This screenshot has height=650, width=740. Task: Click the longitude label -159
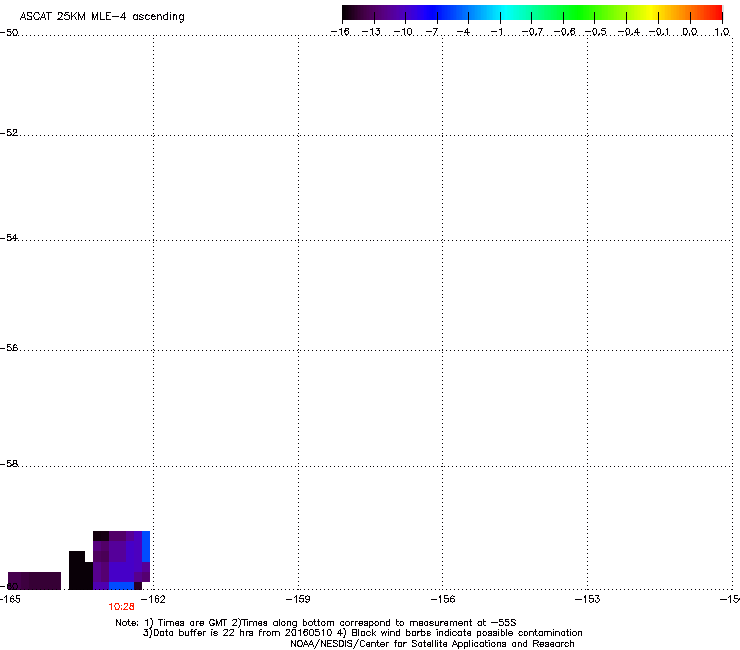(x=298, y=599)
